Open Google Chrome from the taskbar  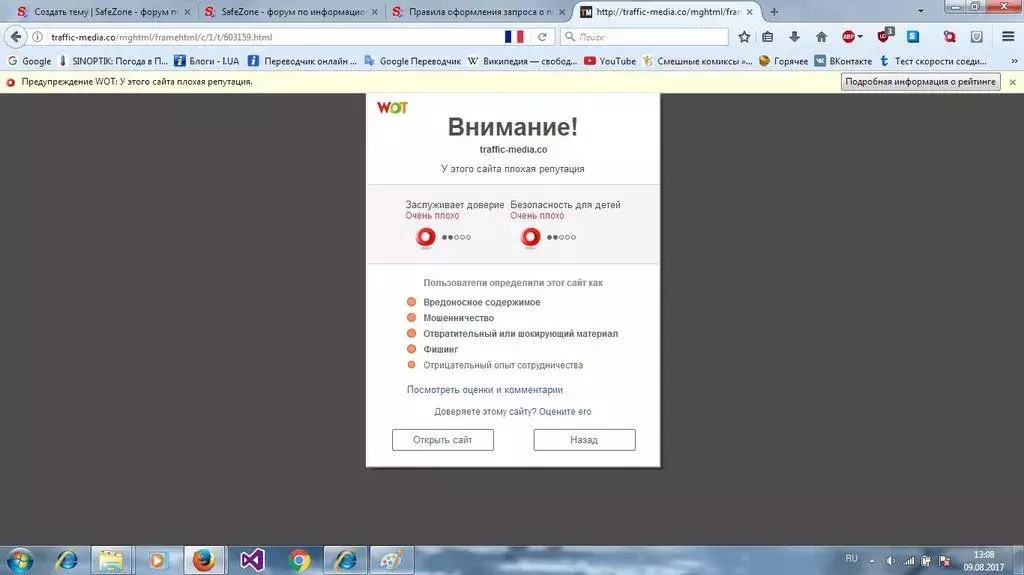[299, 561]
